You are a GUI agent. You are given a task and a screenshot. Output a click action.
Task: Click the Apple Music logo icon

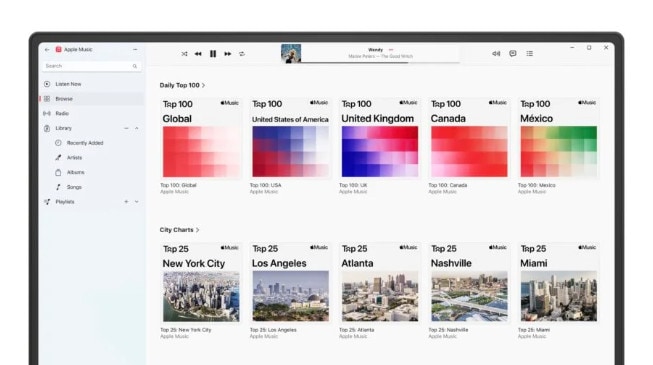(x=59, y=50)
